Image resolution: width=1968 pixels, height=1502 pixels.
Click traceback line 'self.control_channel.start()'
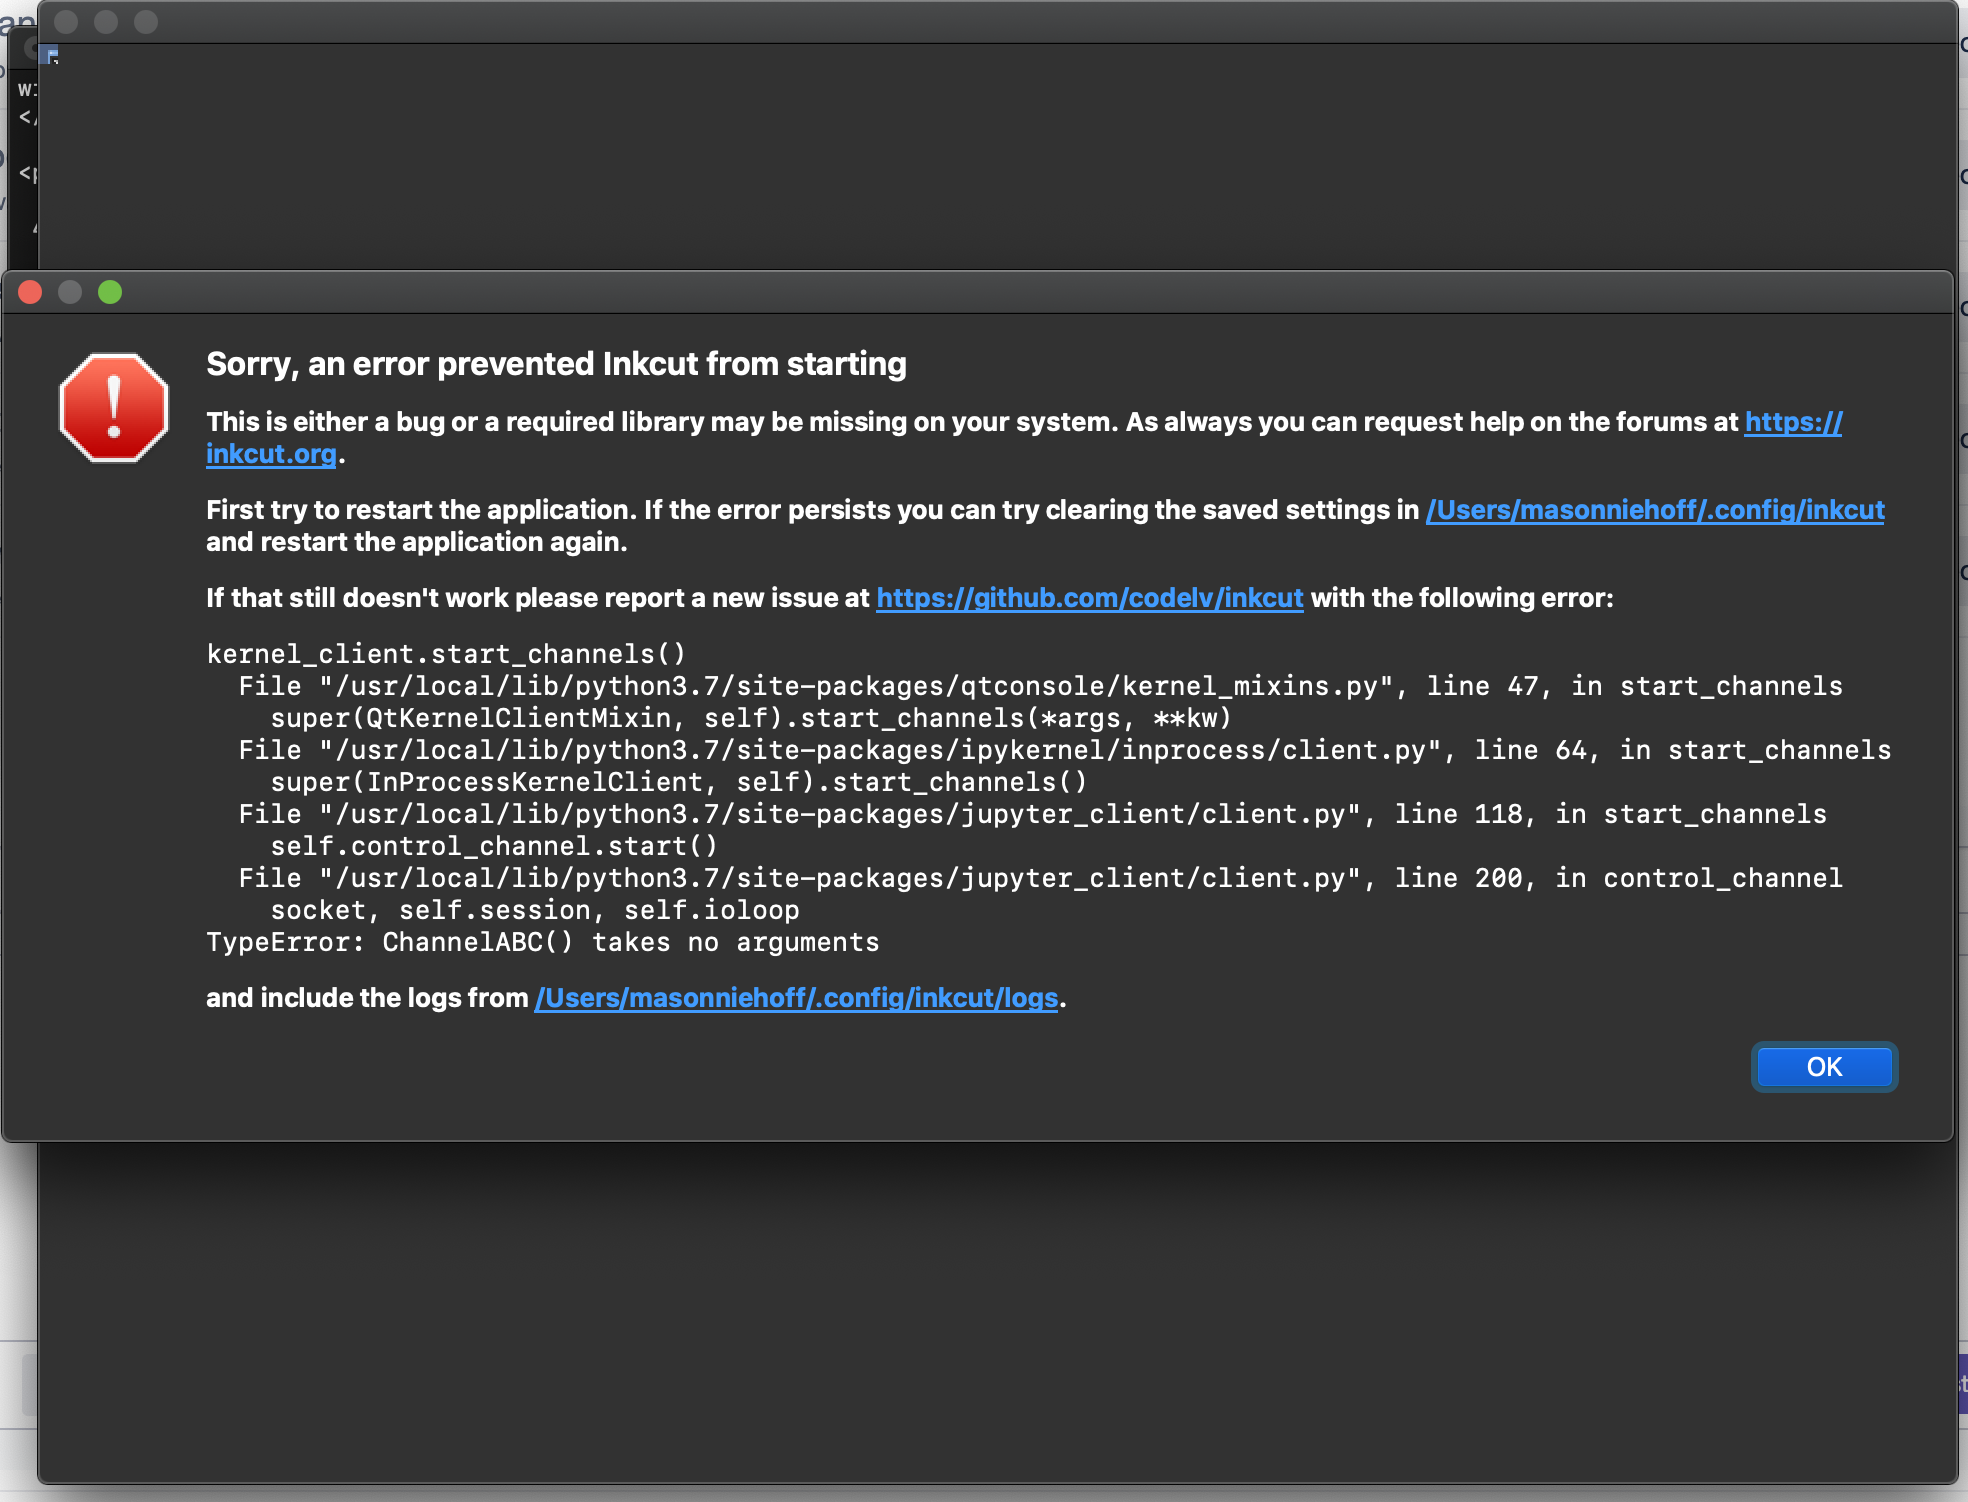click(x=494, y=846)
